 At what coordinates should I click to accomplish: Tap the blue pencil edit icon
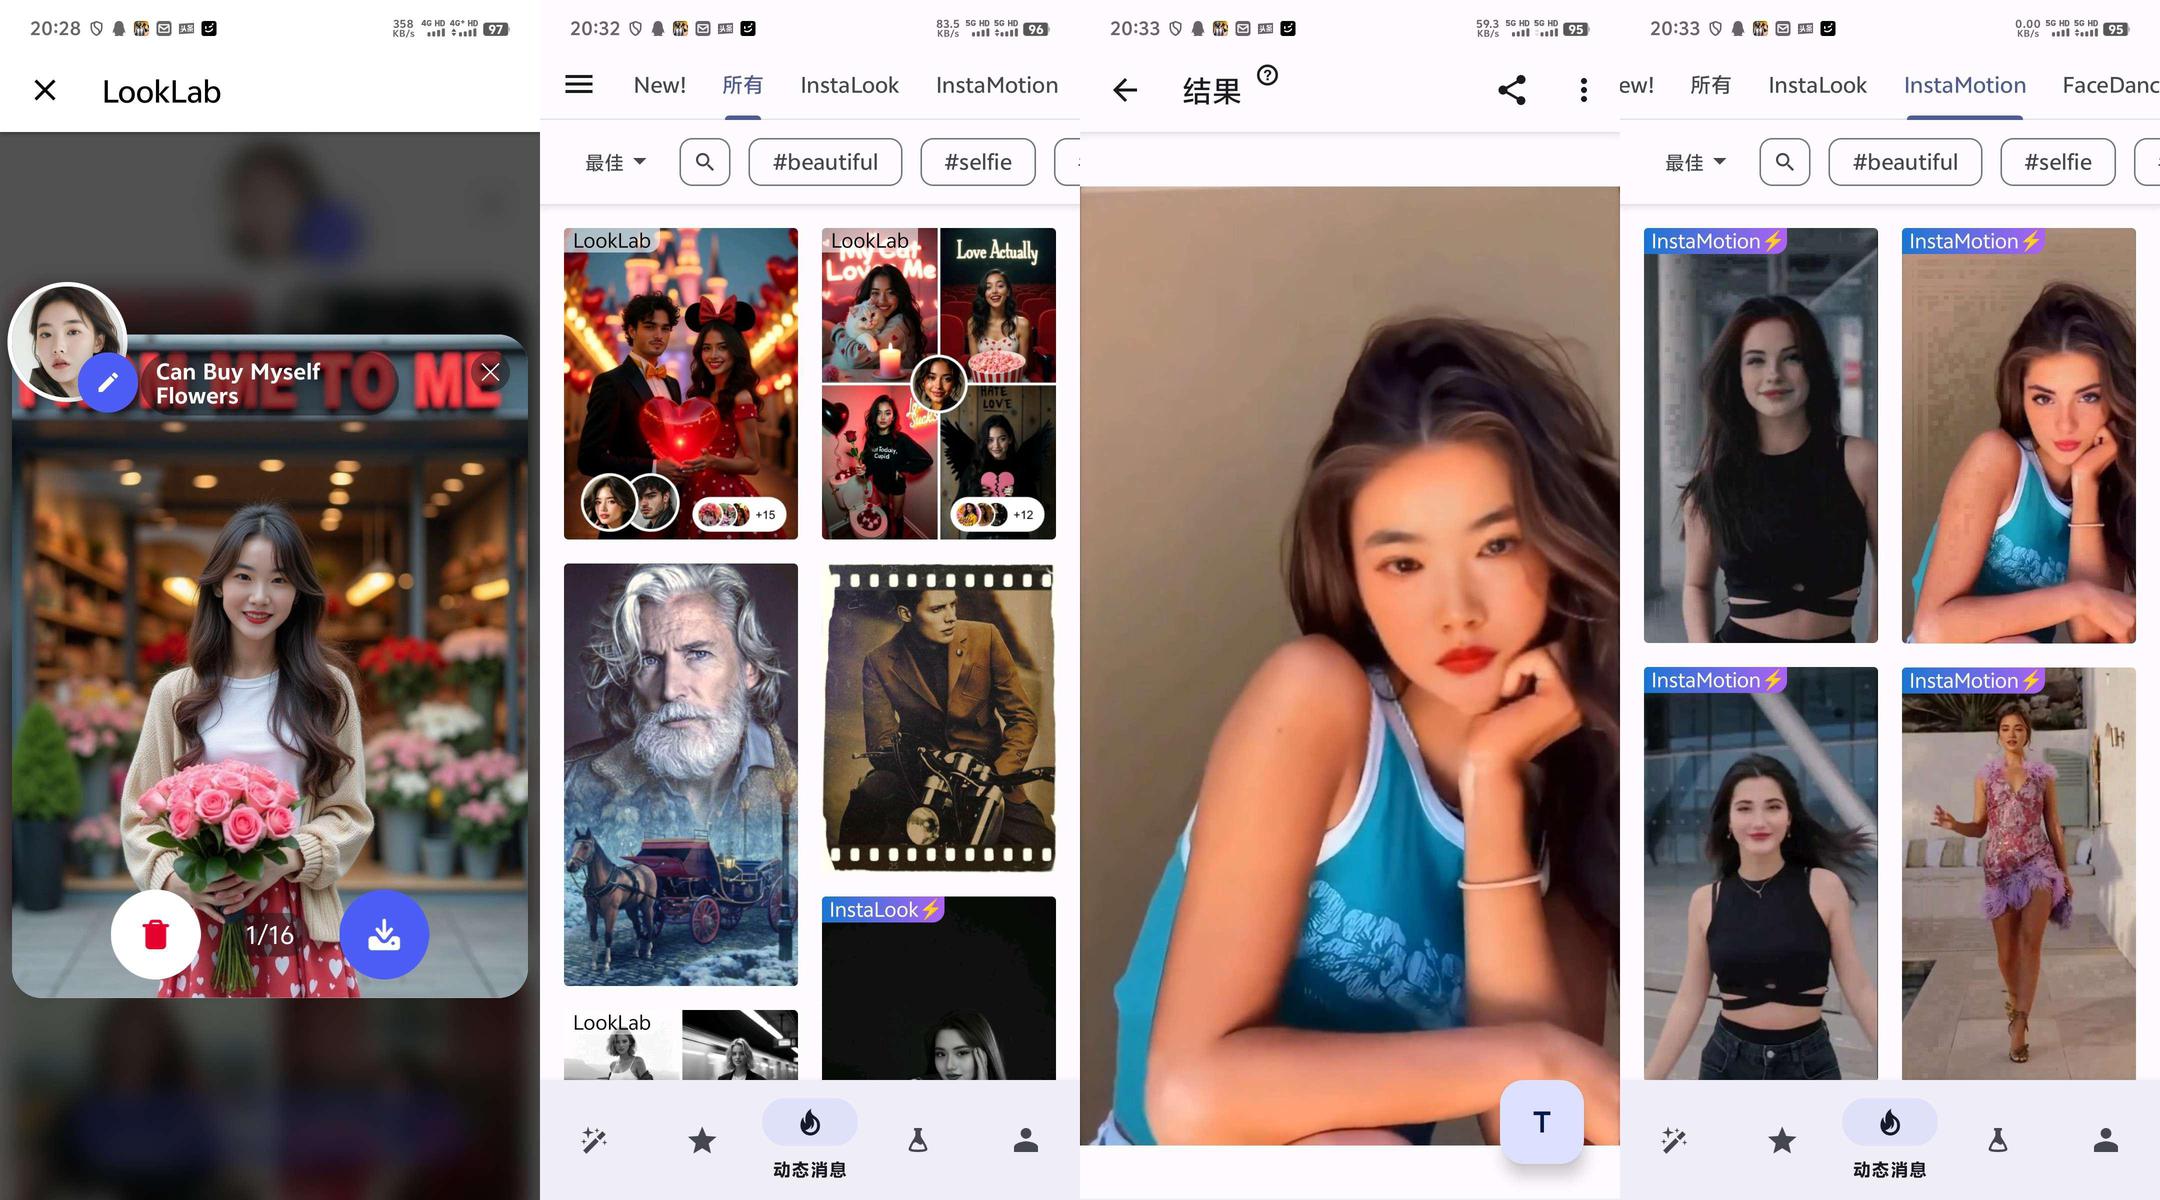click(108, 382)
